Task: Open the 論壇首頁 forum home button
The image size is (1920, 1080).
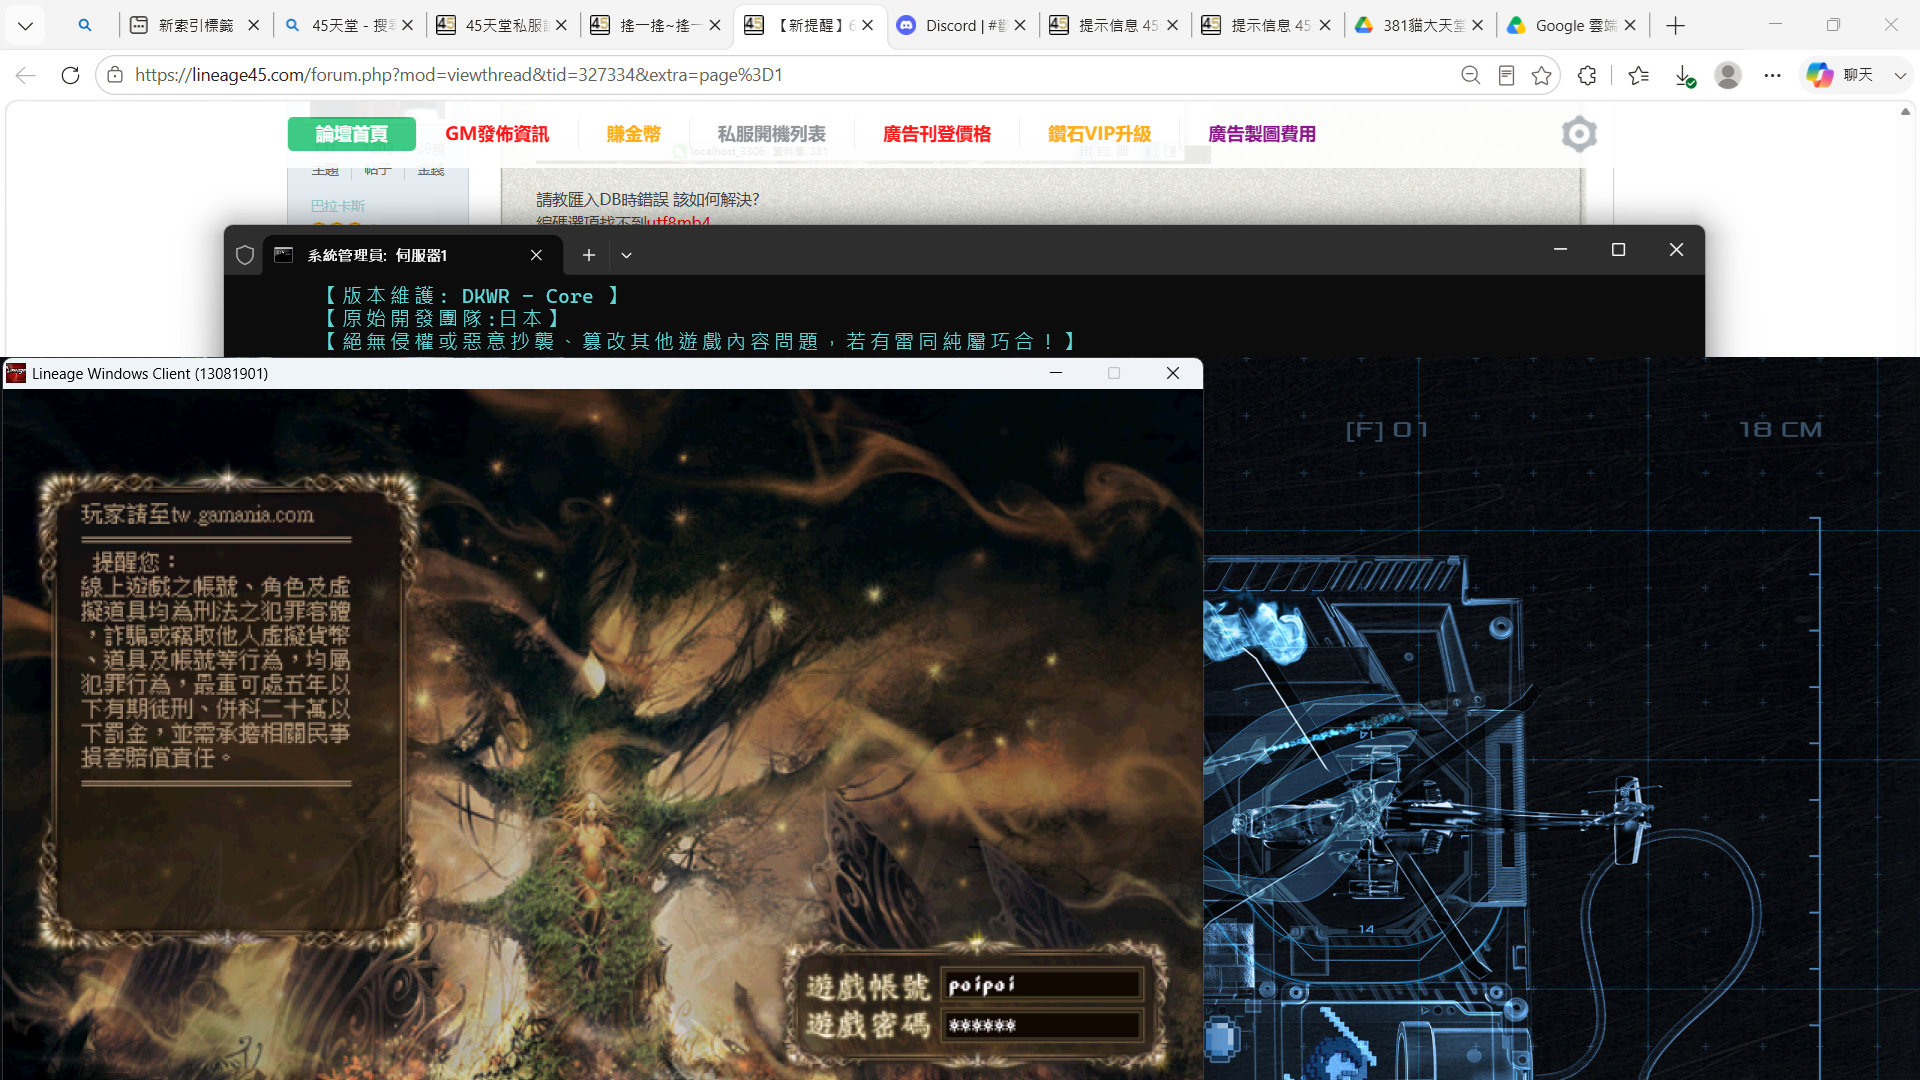Action: point(352,134)
